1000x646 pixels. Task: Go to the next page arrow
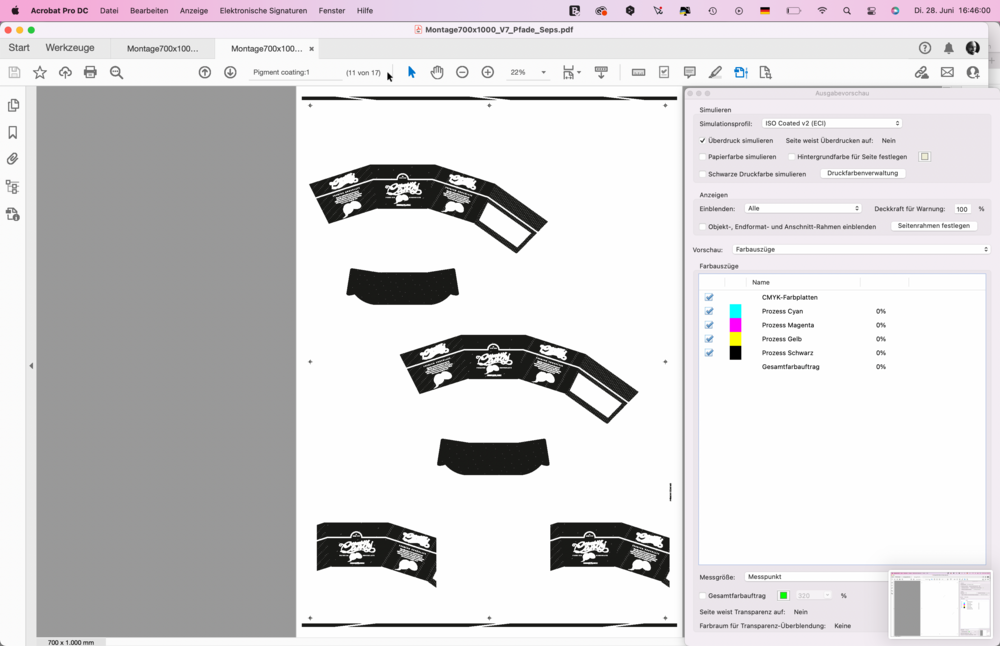[230, 73]
